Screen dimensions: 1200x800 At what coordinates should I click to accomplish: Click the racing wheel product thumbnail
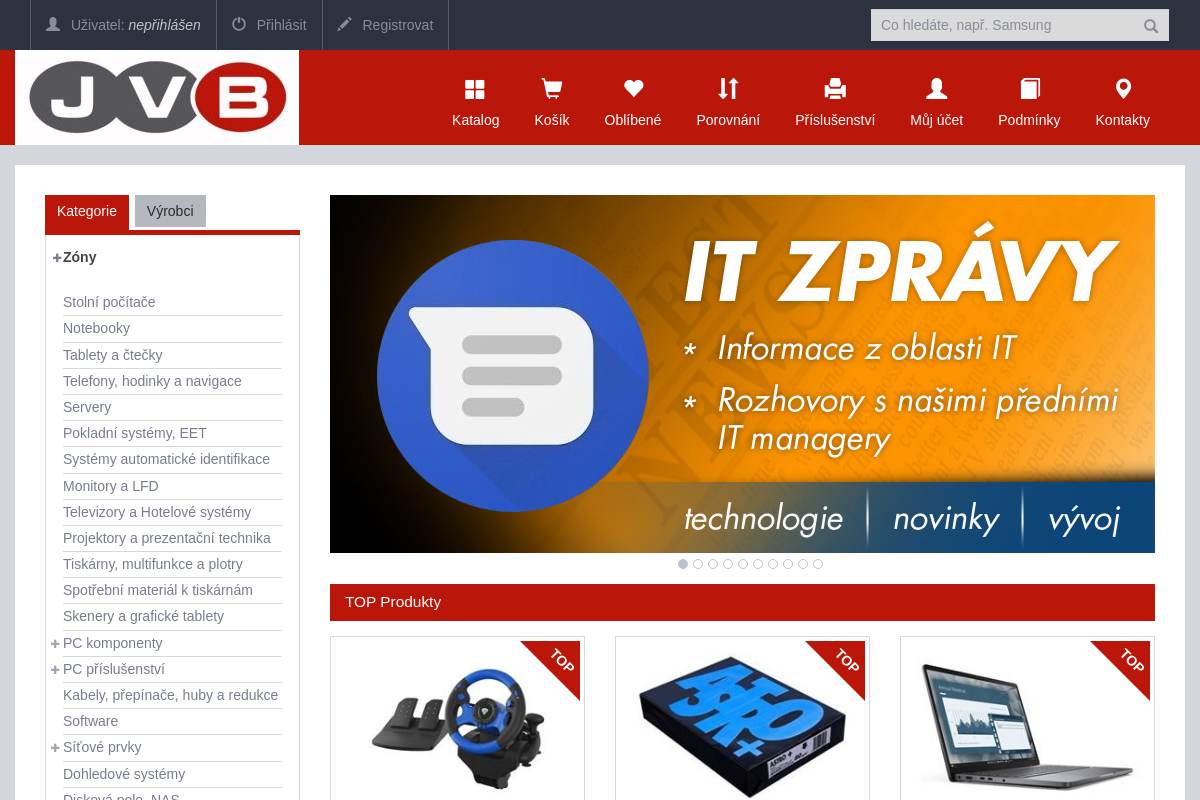point(457,727)
